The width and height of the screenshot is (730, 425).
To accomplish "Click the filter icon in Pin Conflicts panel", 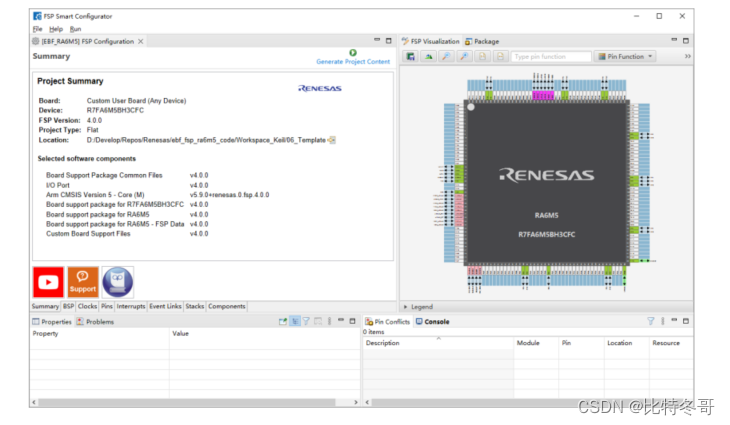I will click(651, 321).
